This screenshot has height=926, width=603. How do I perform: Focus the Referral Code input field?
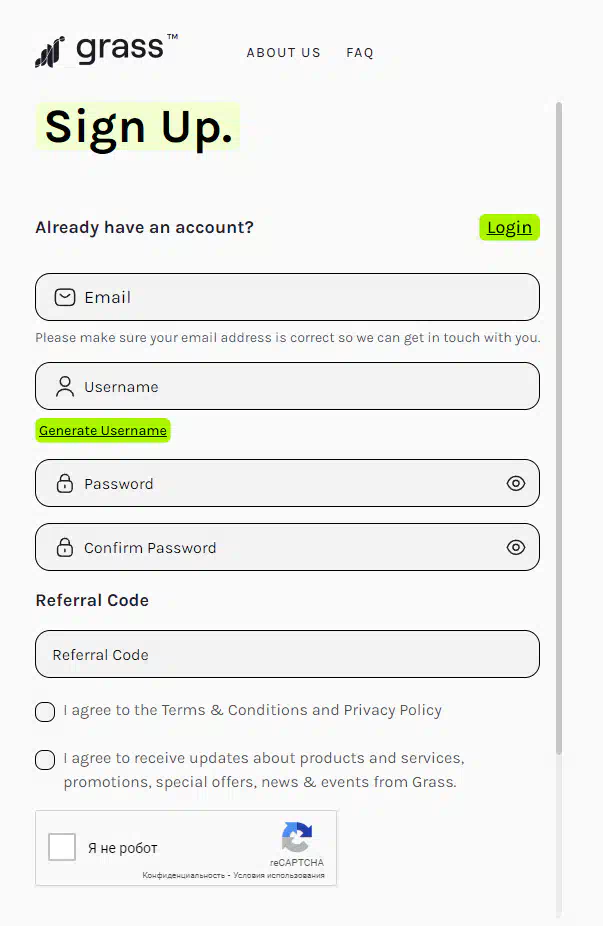click(288, 654)
